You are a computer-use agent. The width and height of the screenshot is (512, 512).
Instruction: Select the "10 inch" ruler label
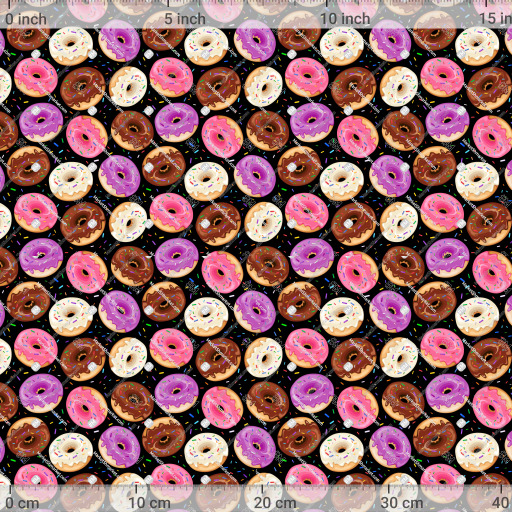point(345,19)
